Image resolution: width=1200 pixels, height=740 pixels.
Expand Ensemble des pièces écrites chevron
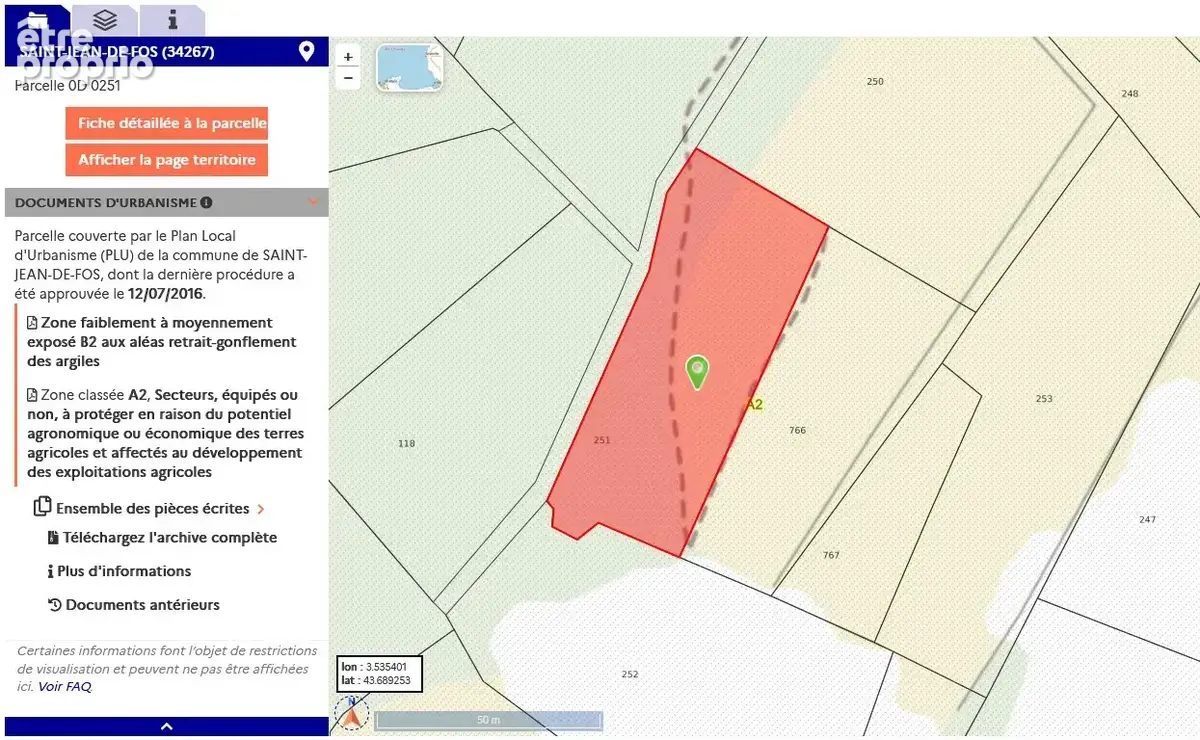261,509
